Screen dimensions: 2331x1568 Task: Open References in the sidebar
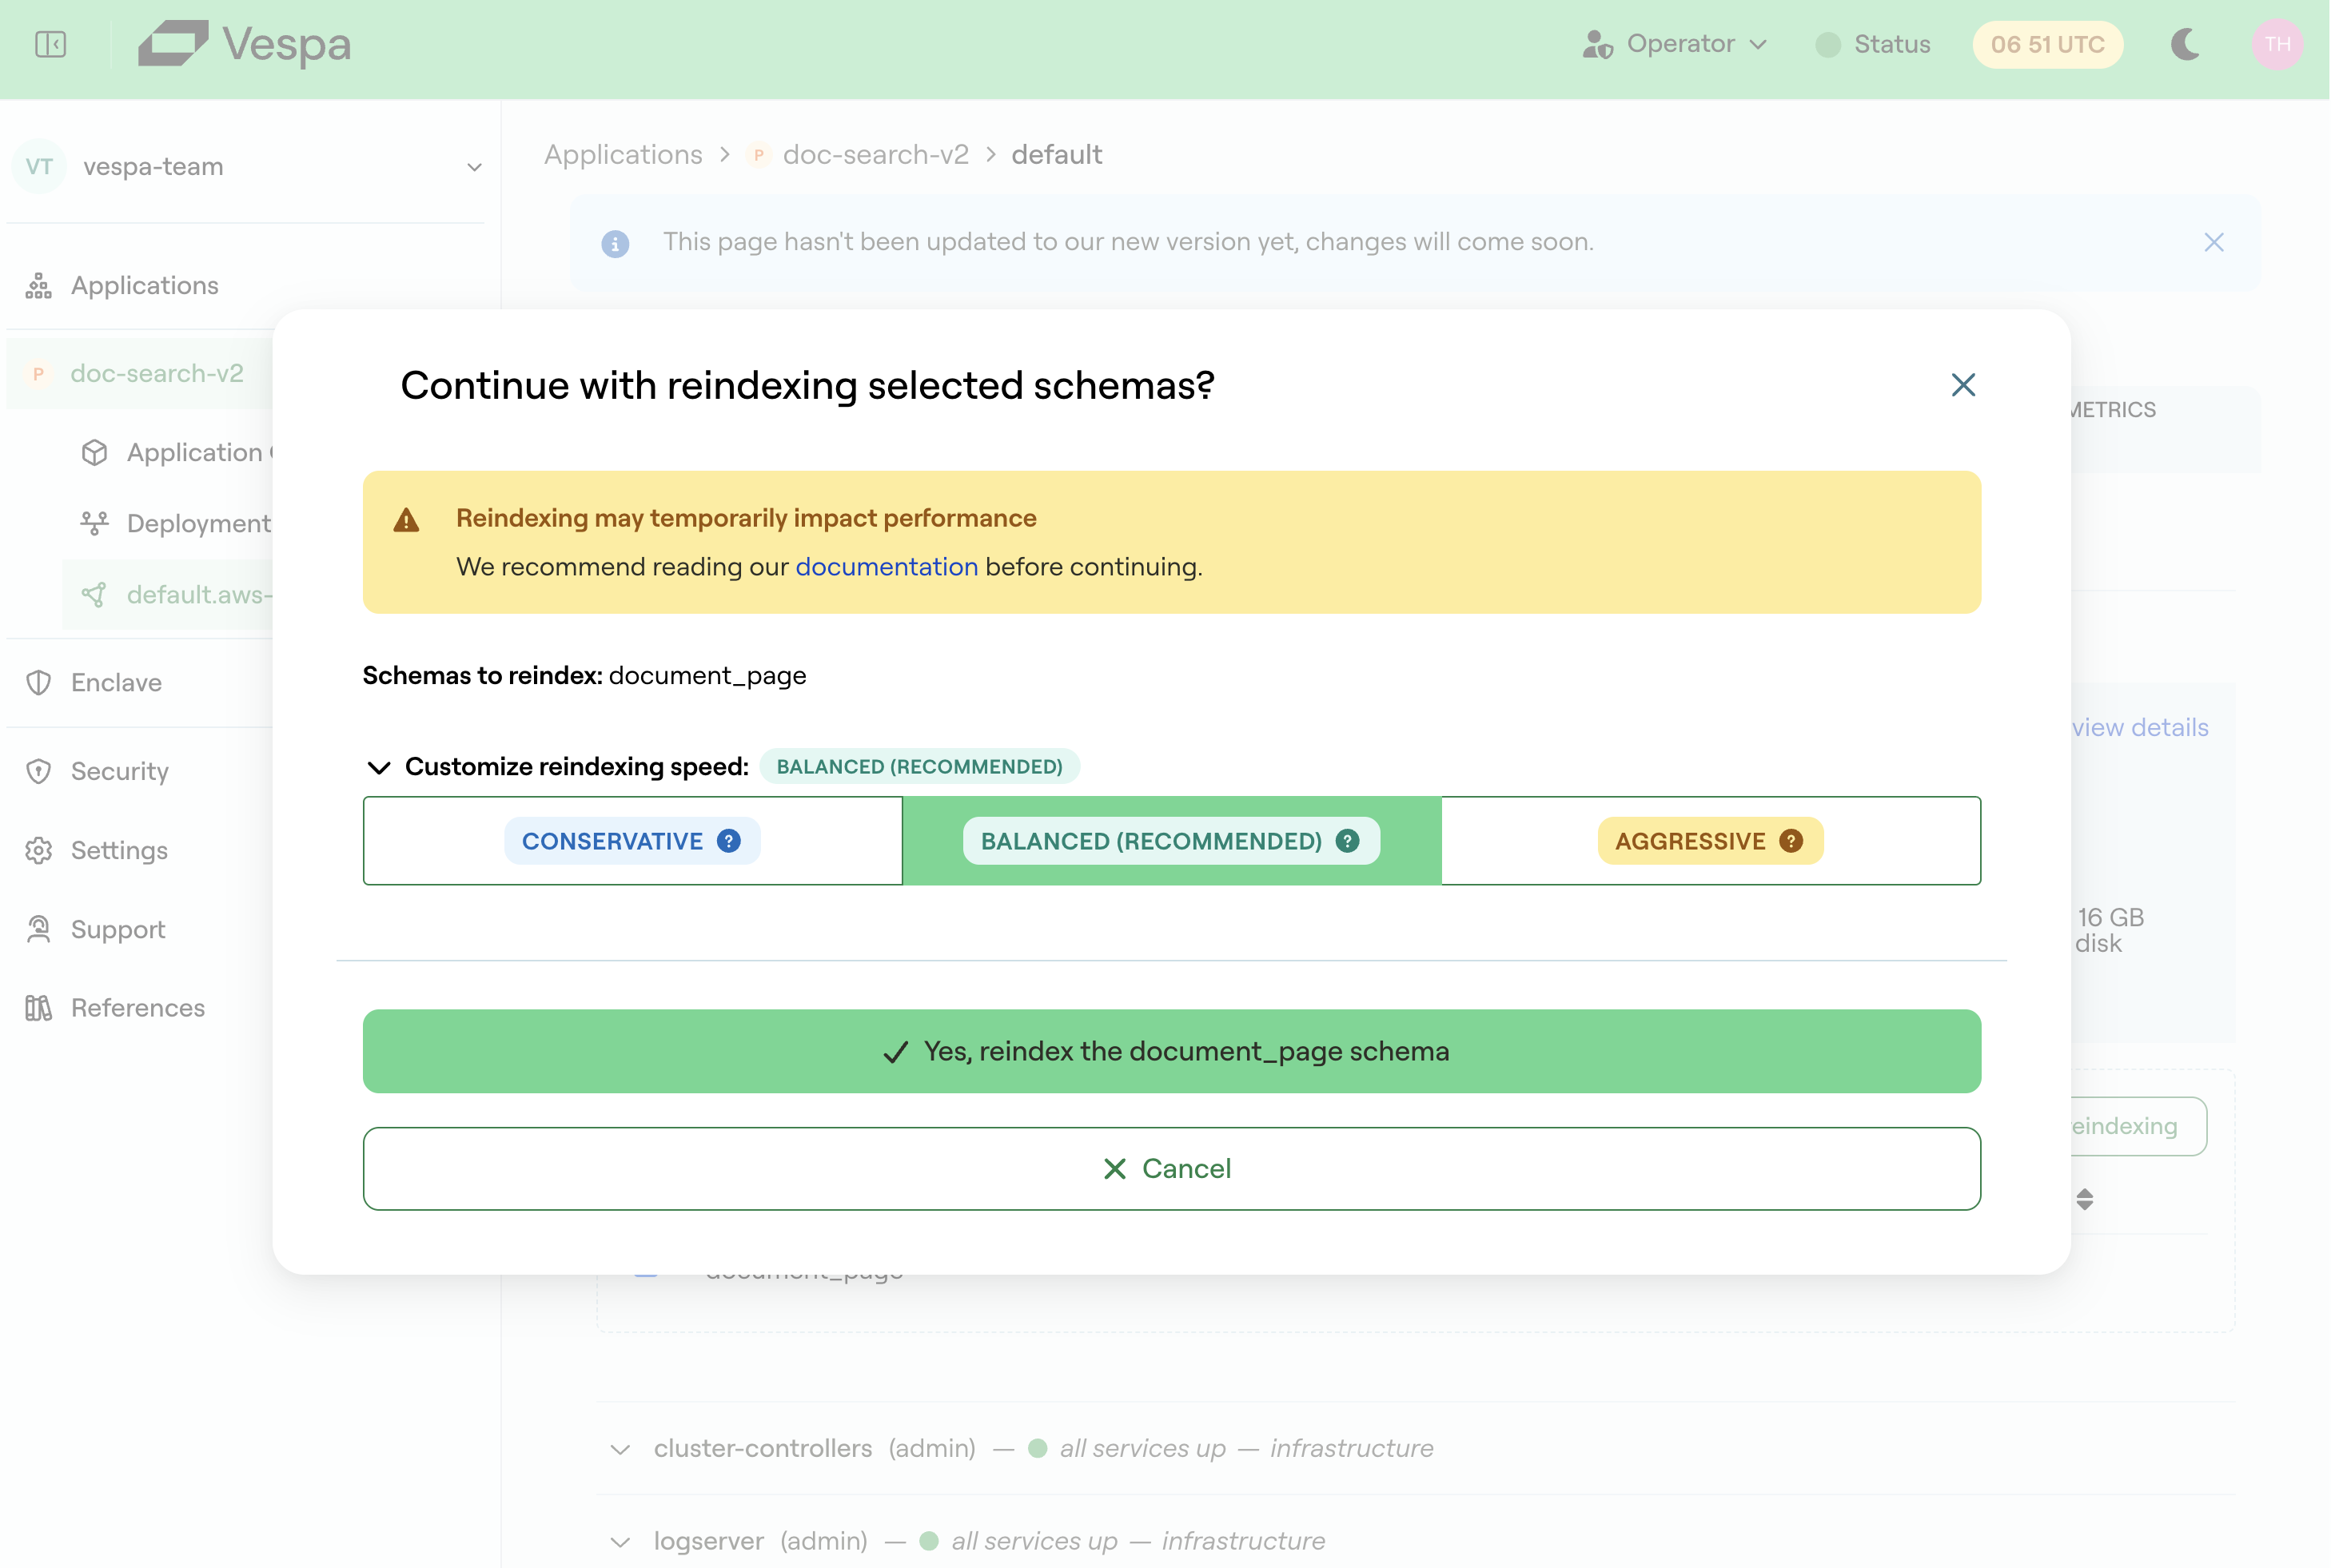[138, 1007]
